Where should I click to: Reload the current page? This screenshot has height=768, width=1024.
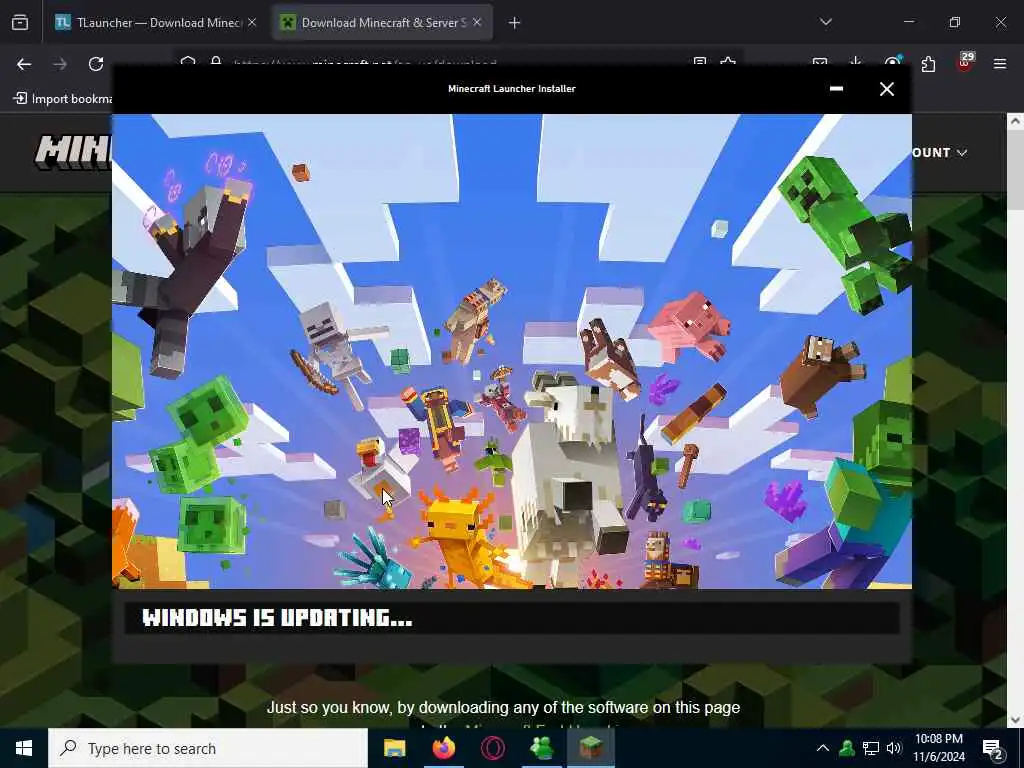point(96,64)
